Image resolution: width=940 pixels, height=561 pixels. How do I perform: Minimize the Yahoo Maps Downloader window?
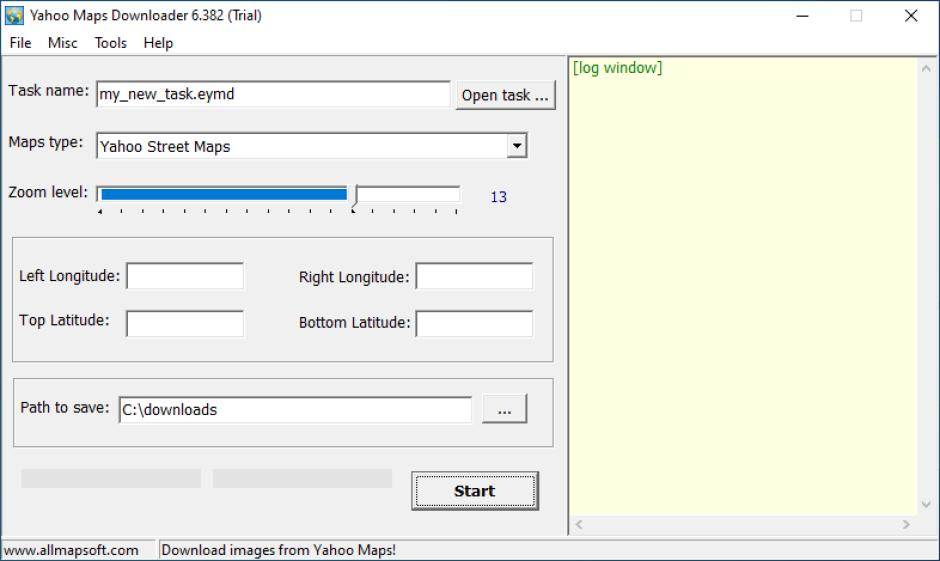tap(803, 16)
